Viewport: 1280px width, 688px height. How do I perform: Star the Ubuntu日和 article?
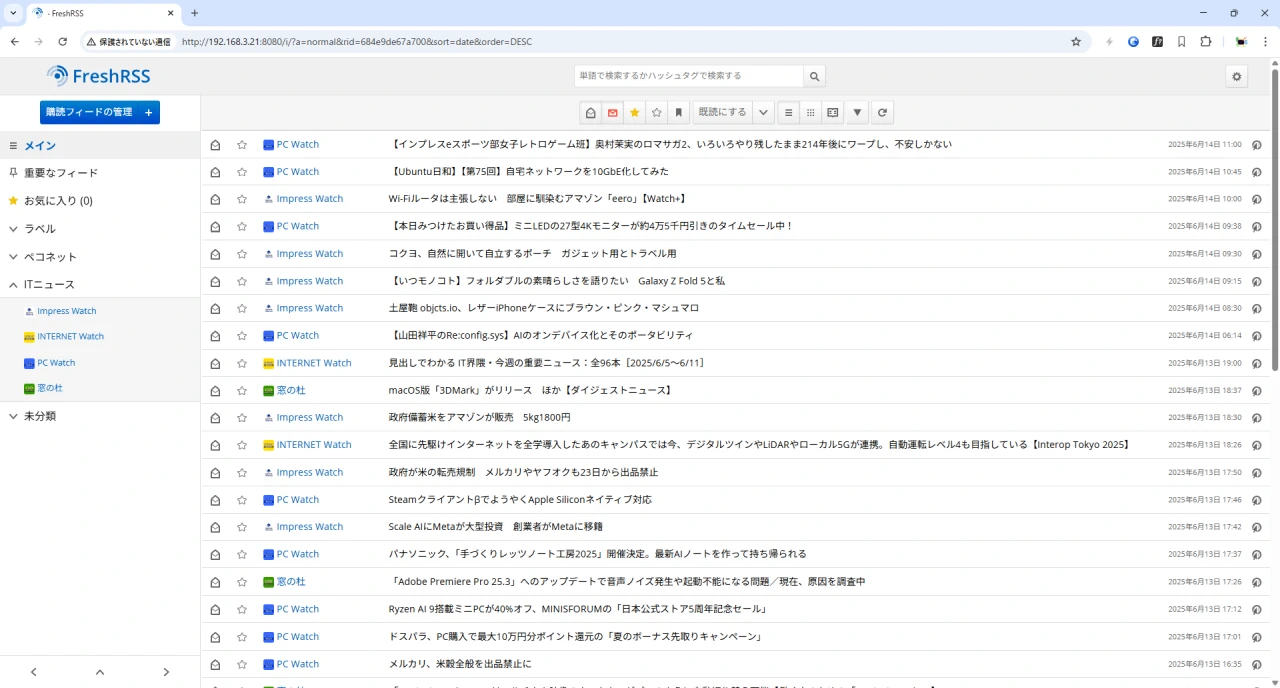click(x=242, y=172)
